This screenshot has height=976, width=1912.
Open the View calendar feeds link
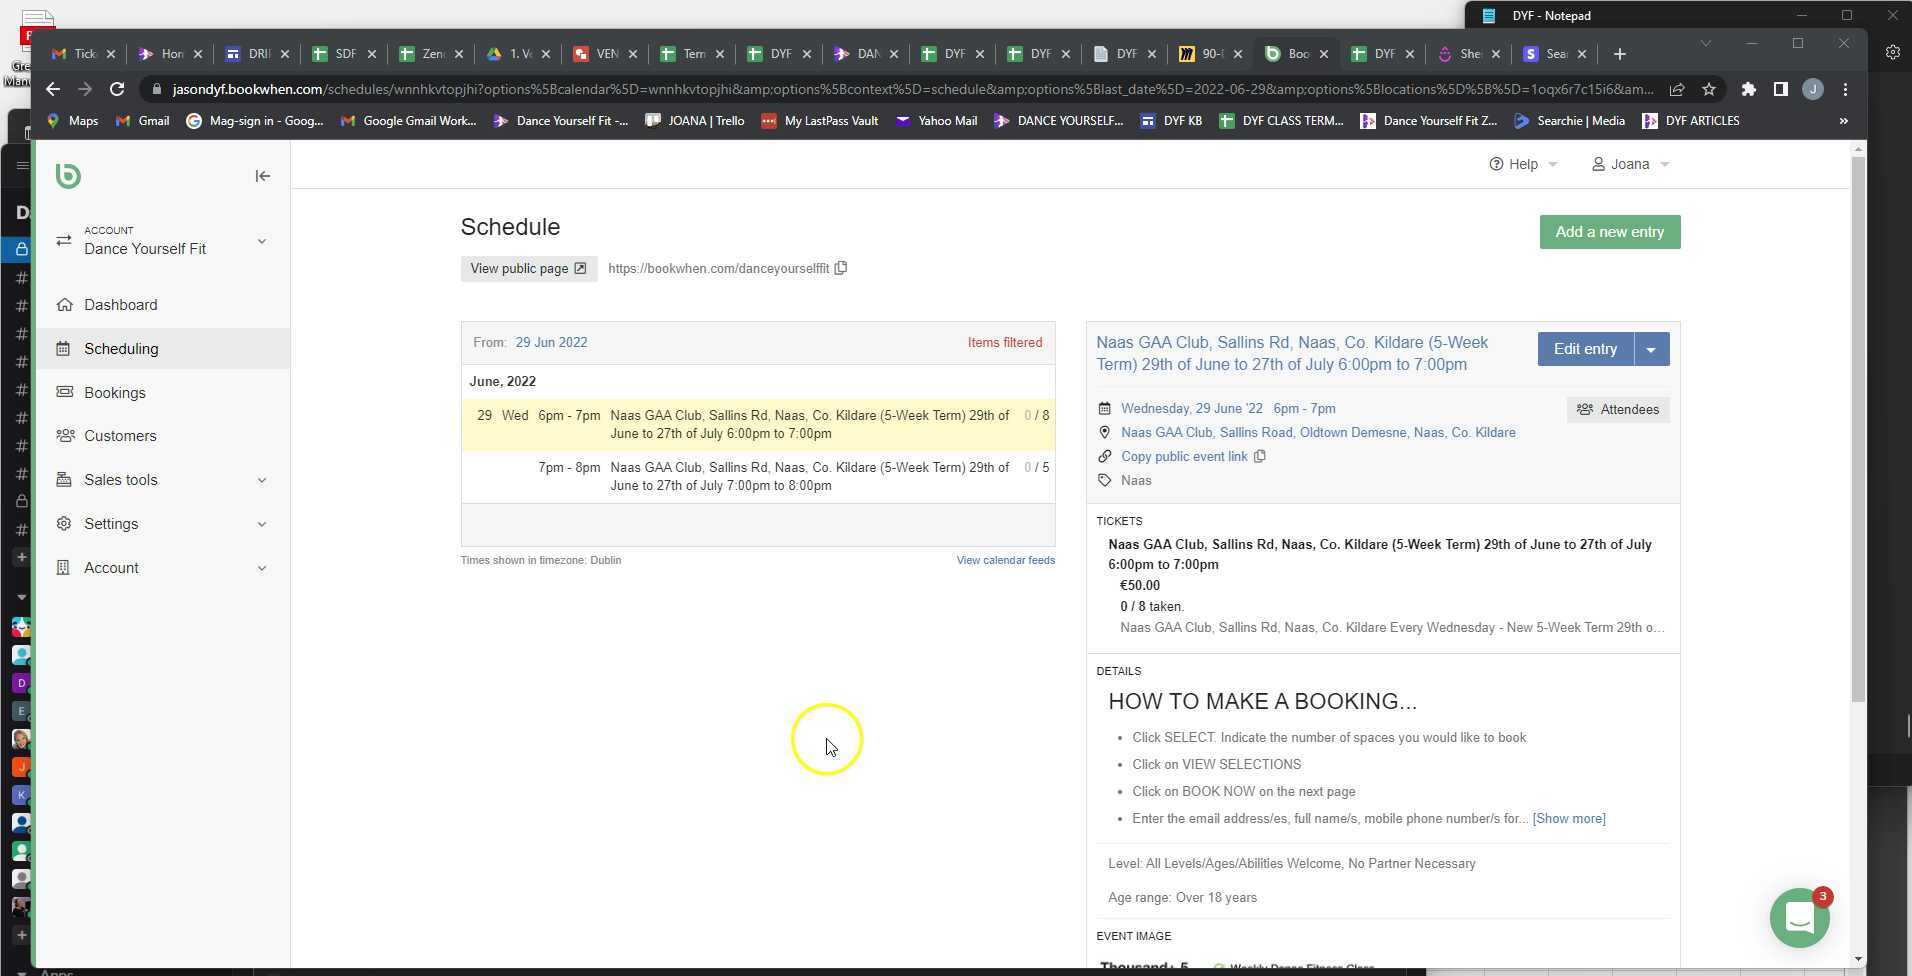pos(1005,560)
